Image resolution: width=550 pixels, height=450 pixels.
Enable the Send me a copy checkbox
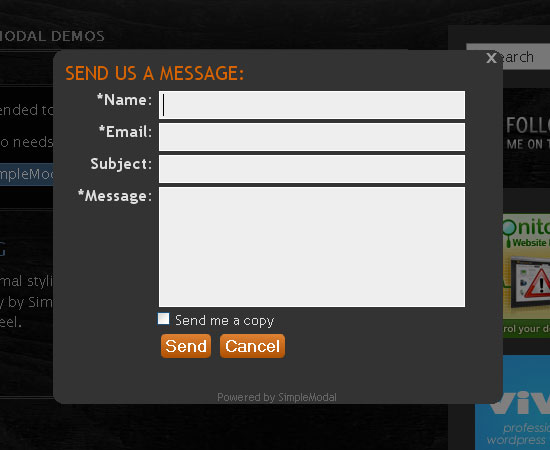[x=163, y=319]
